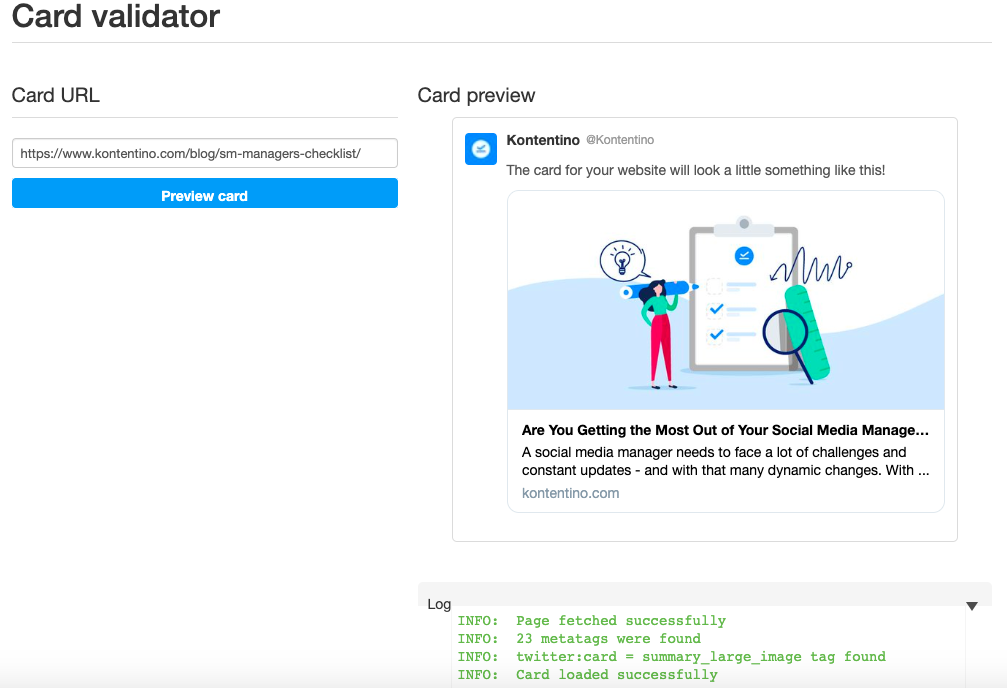Click the @Kontentino handle
Screen dimensions: 1007x688
pyautogui.click(x=620, y=140)
